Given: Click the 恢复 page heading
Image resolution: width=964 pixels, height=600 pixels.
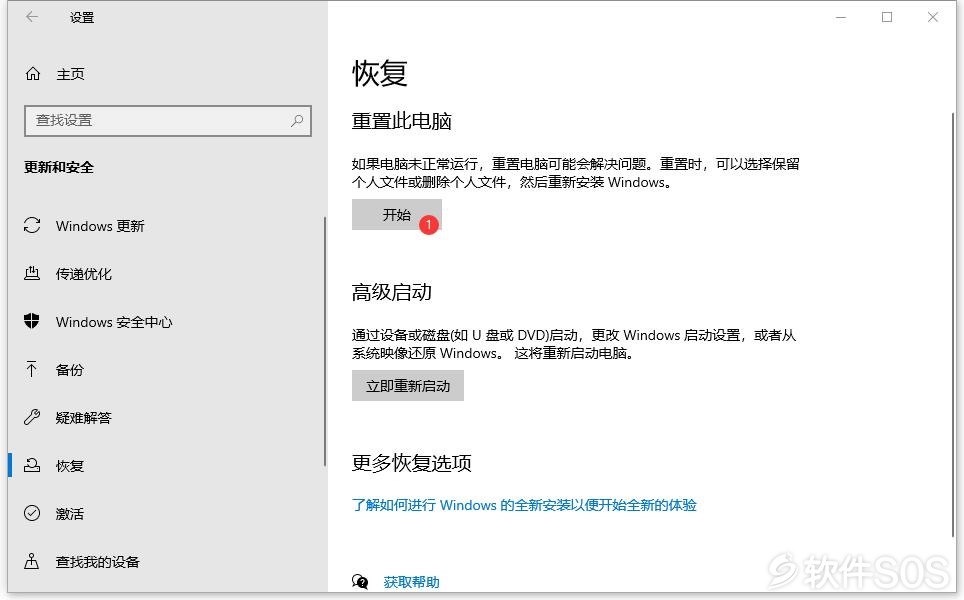Looking at the screenshot, I should [380, 74].
